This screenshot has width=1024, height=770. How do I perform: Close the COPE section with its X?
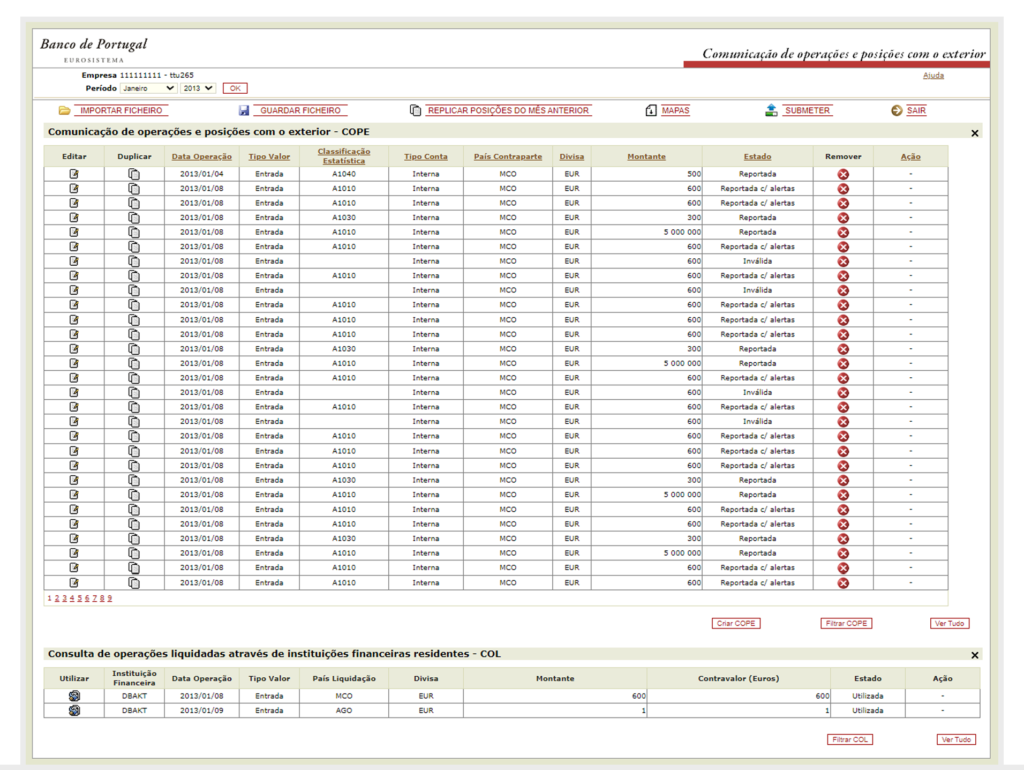[x=974, y=133]
